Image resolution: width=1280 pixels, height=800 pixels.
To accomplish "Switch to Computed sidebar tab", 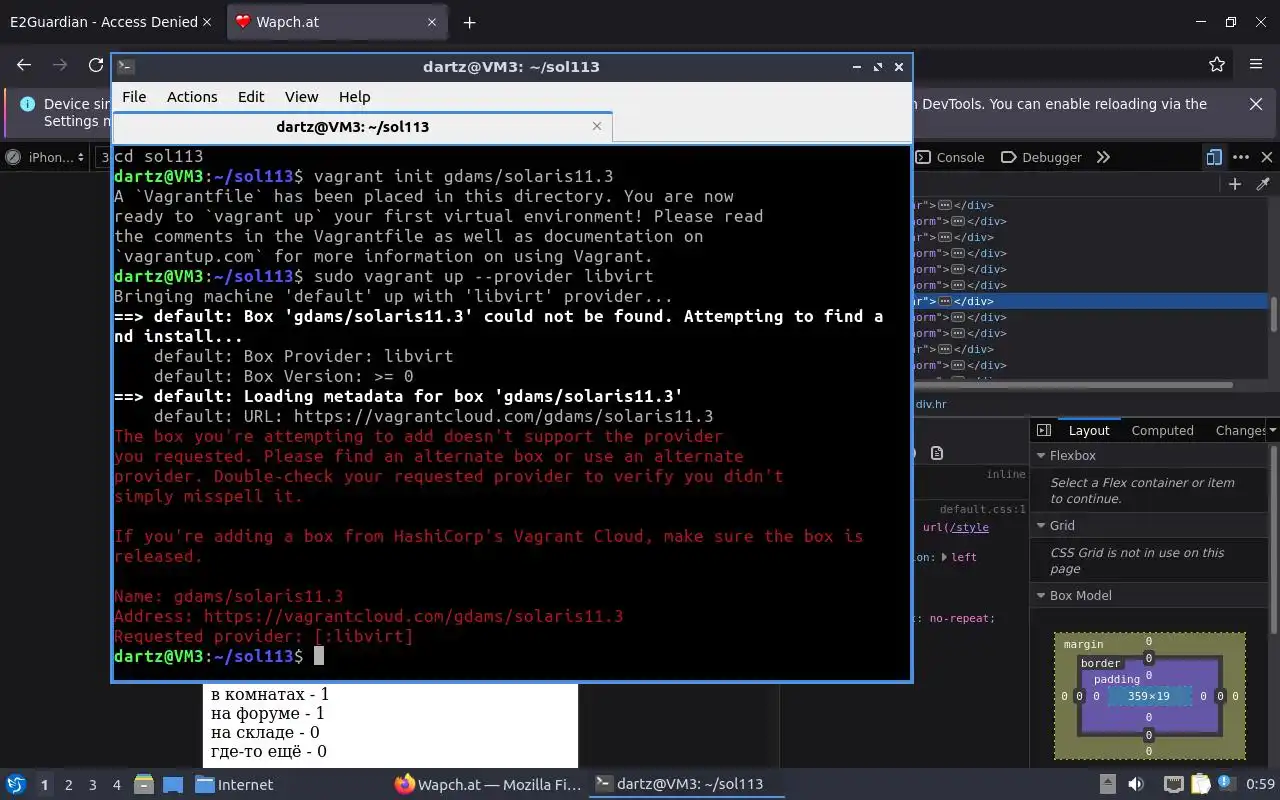I will click(1162, 430).
